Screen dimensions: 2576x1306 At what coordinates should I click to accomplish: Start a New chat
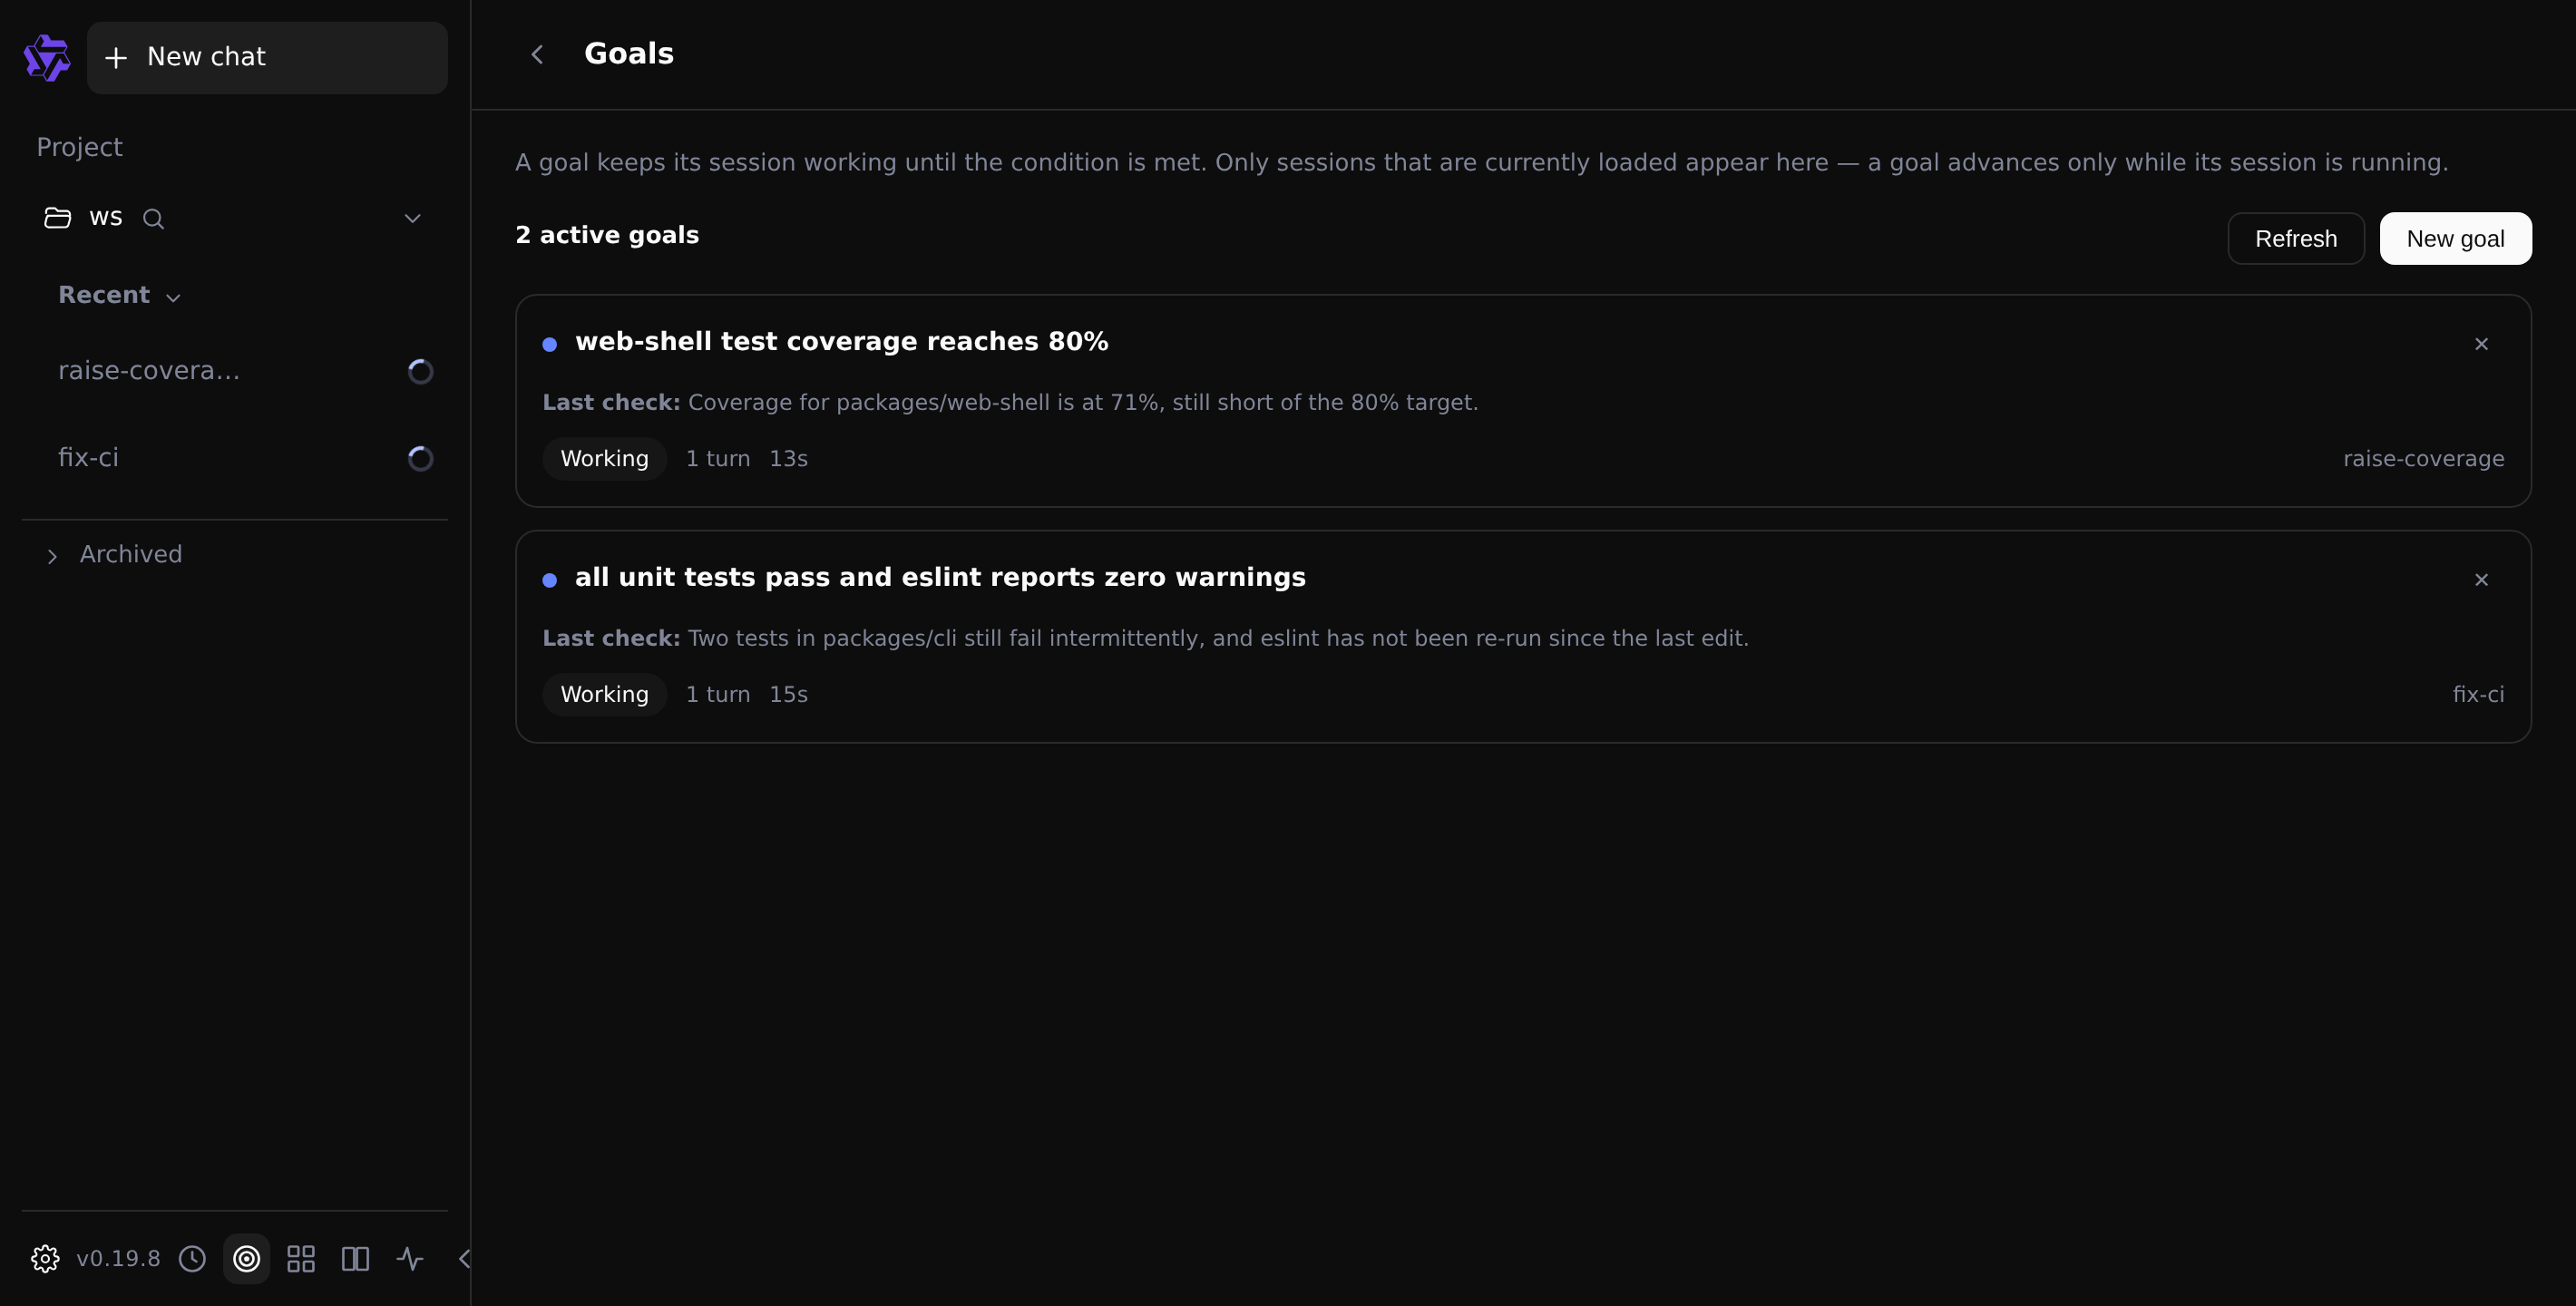pyautogui.click(x=267, y=57)
